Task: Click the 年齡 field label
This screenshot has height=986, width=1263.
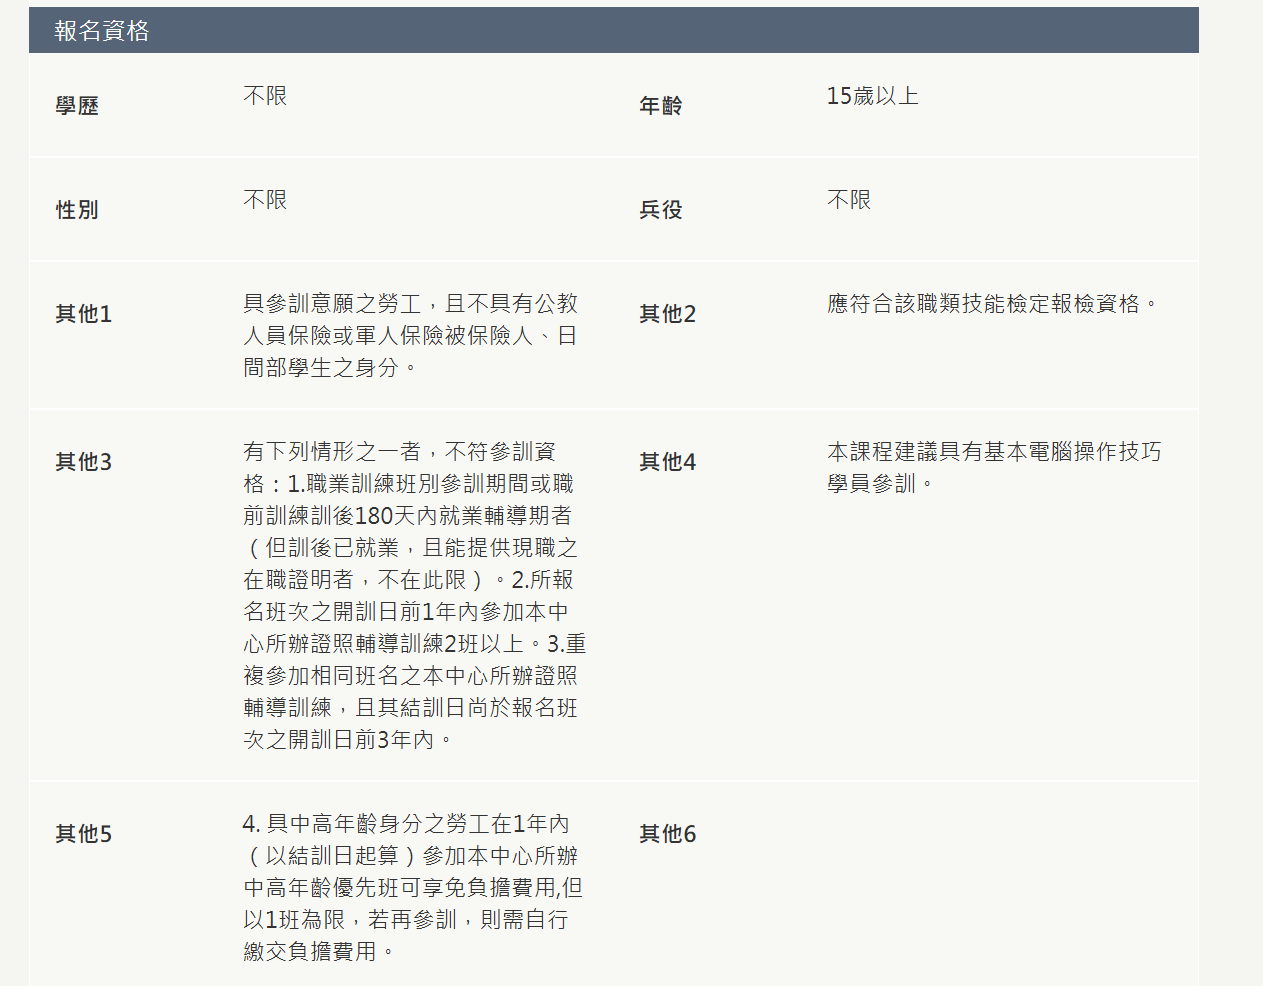Action: 660,106
